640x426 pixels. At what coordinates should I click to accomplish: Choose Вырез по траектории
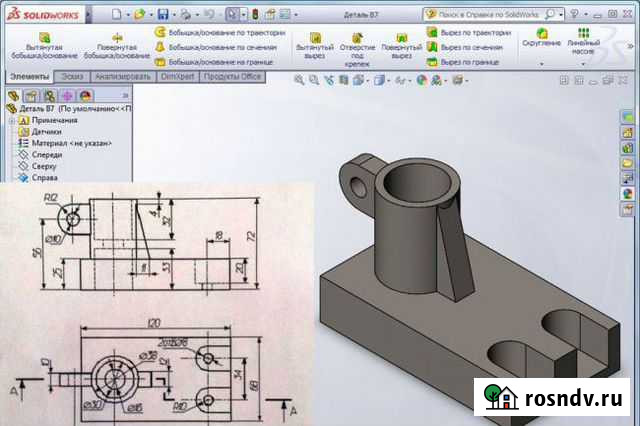click(469, 33)
